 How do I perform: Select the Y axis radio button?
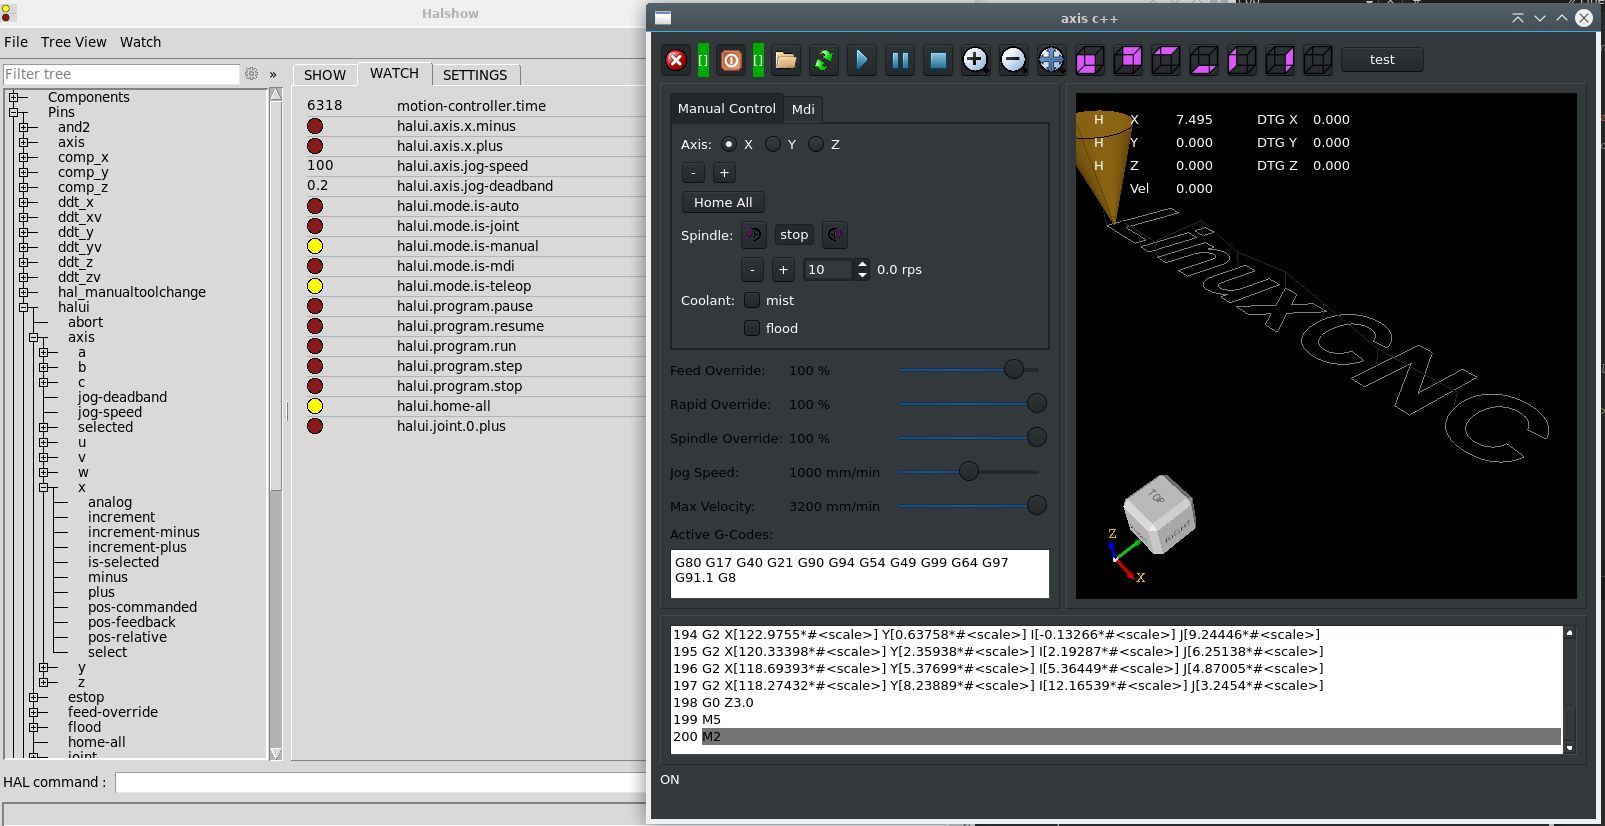[x=773, y=144]
